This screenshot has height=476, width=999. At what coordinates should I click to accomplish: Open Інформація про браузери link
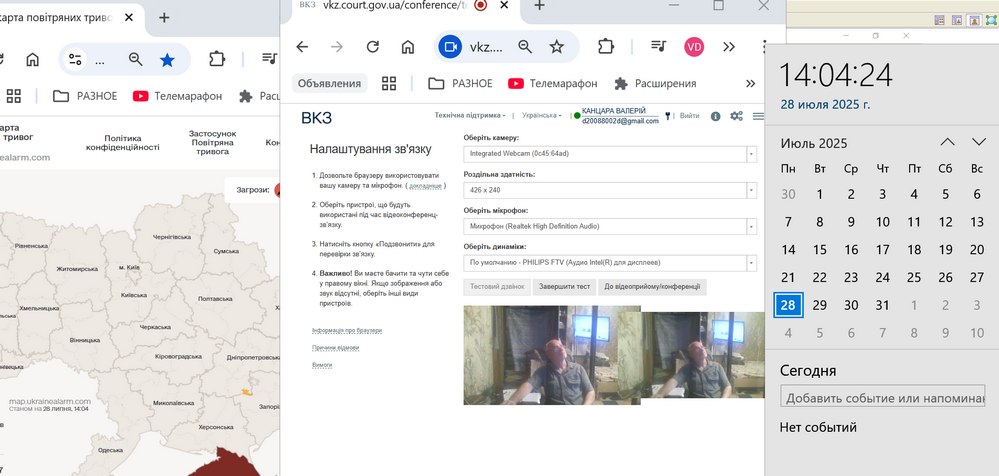click(x=347, y=331)
